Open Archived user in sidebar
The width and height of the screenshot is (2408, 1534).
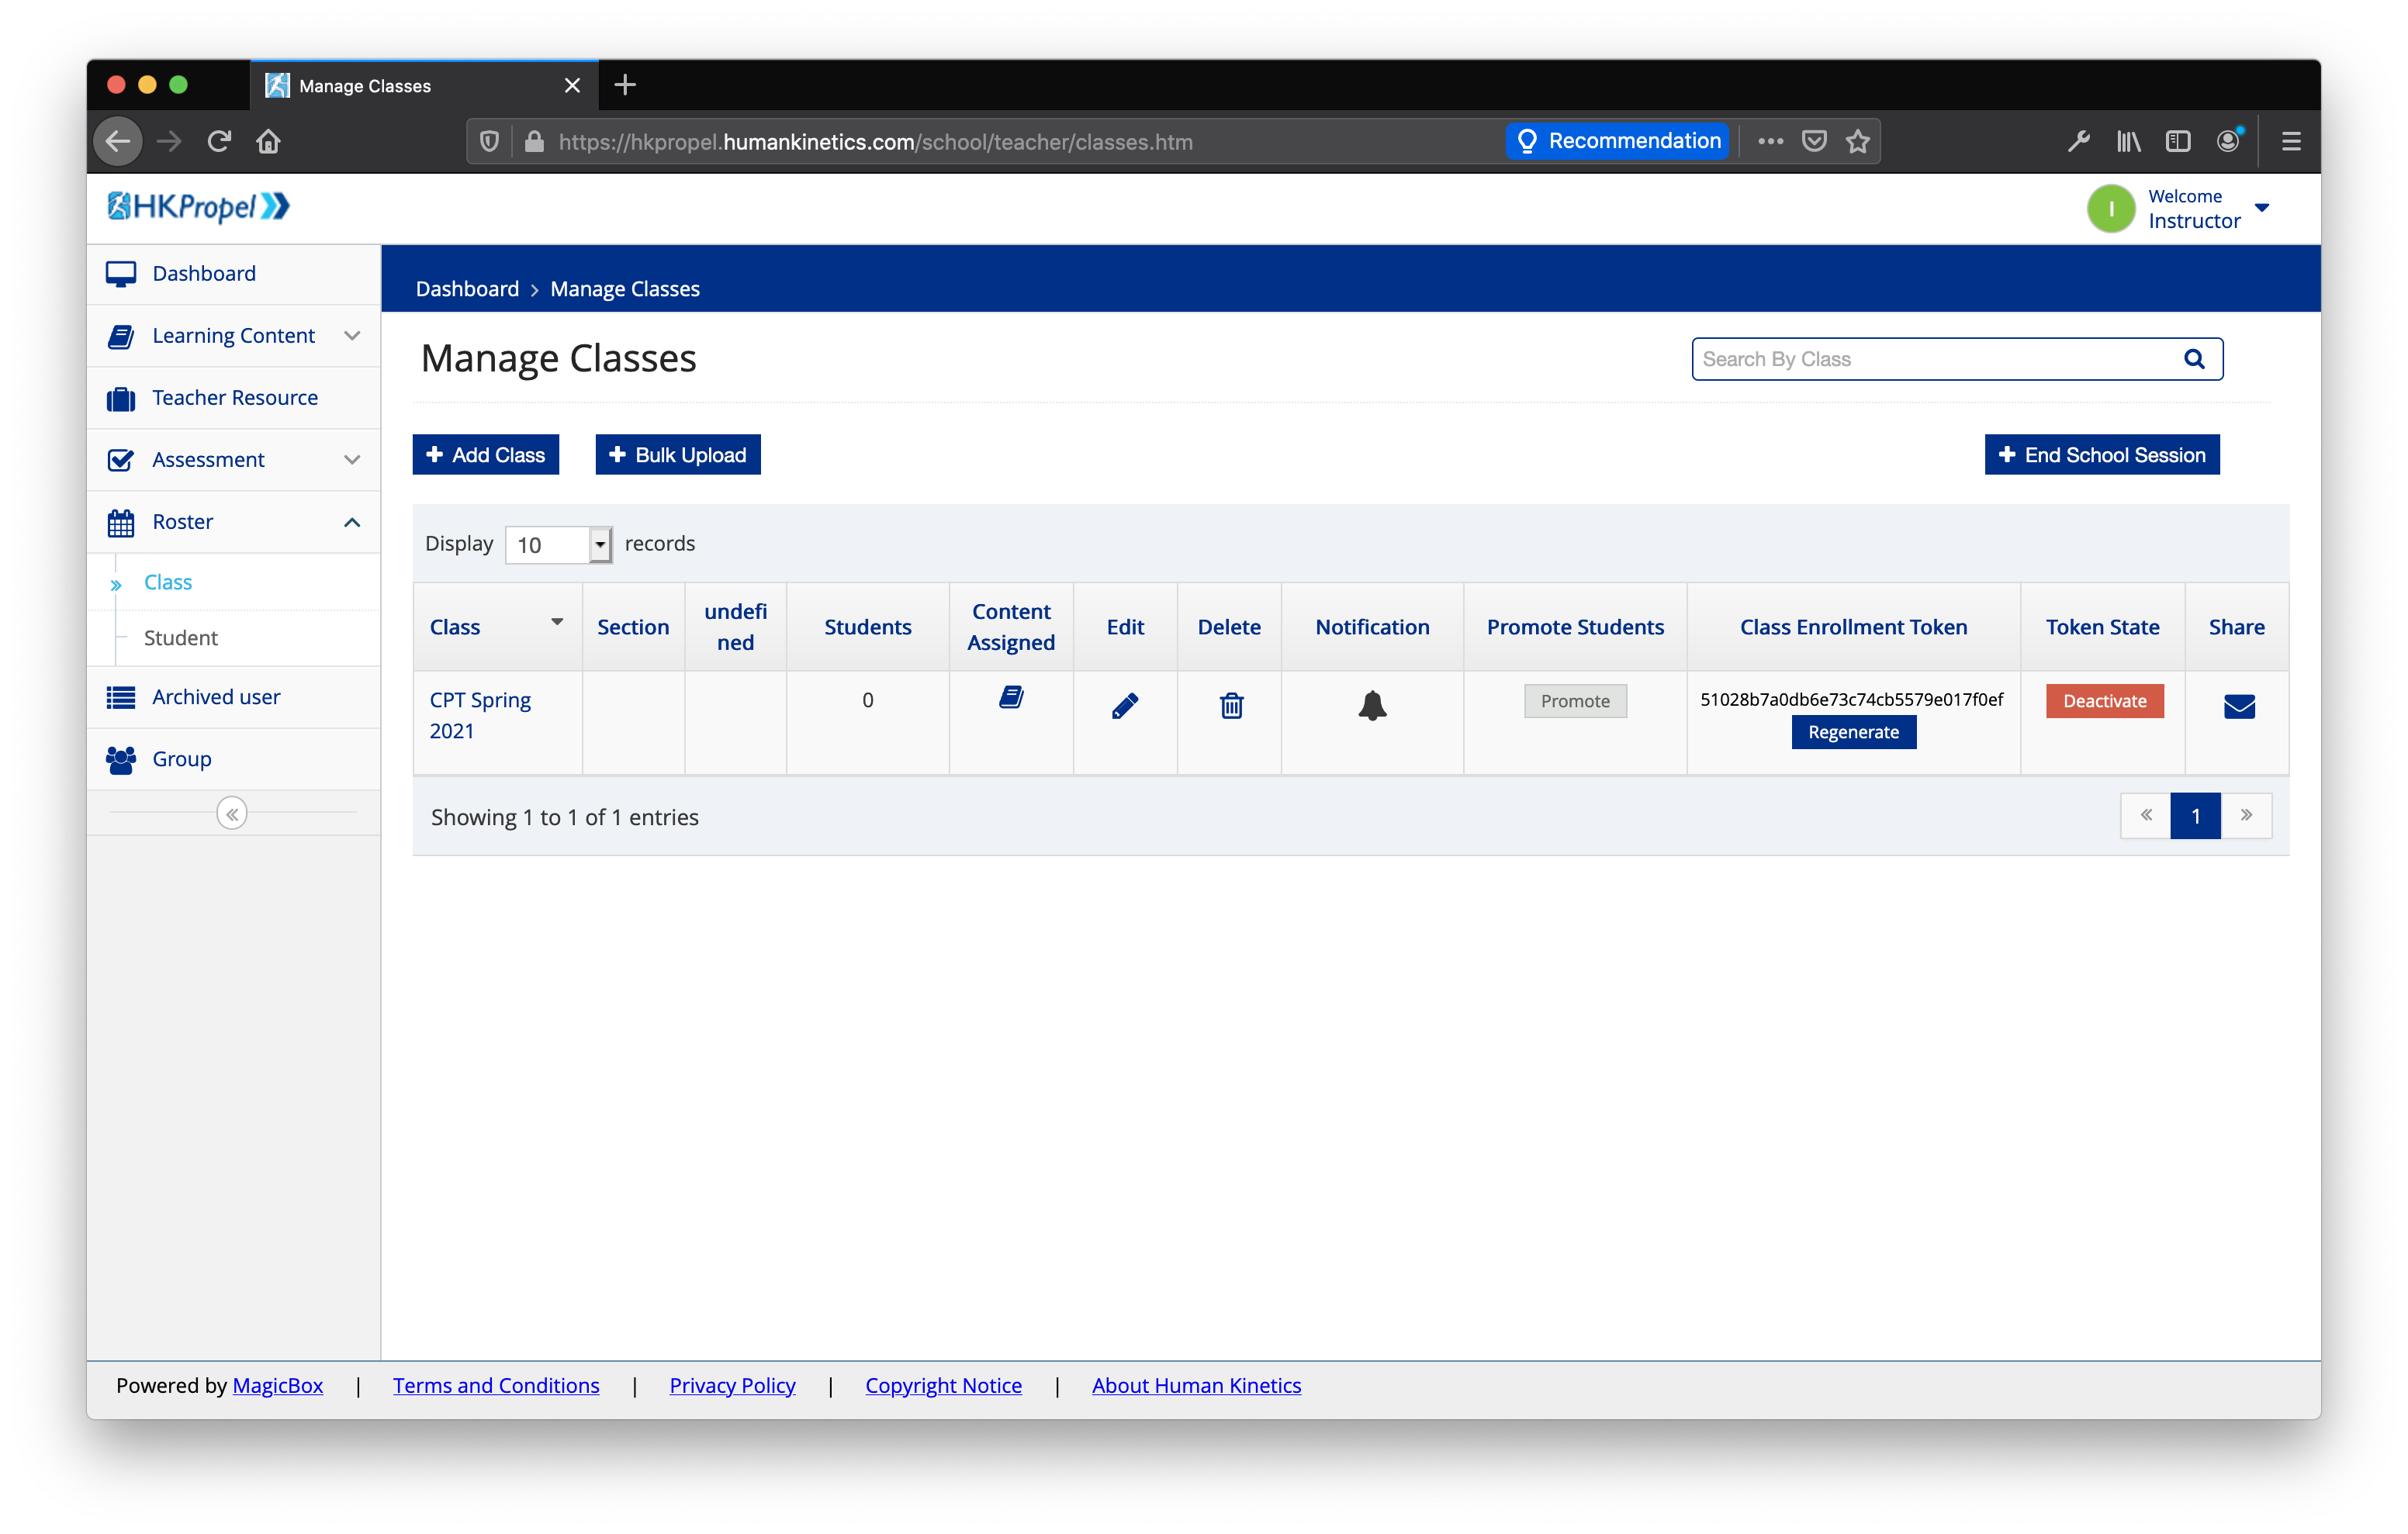[216, 697]
